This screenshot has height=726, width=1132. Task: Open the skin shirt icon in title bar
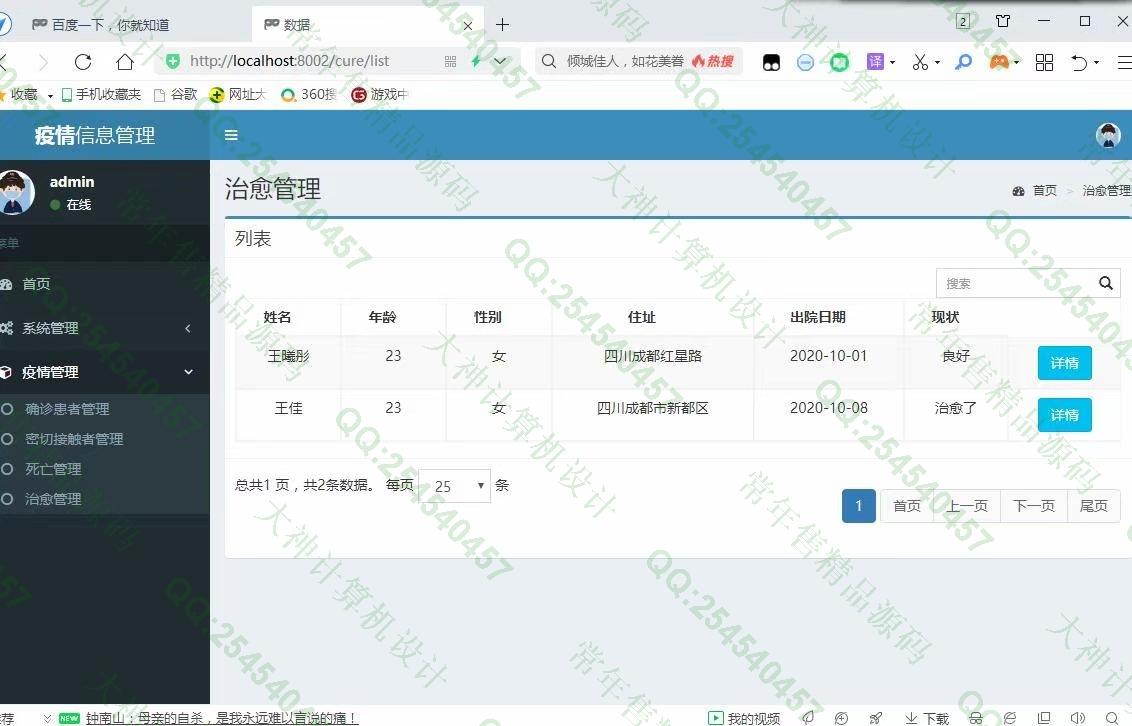1003,21
